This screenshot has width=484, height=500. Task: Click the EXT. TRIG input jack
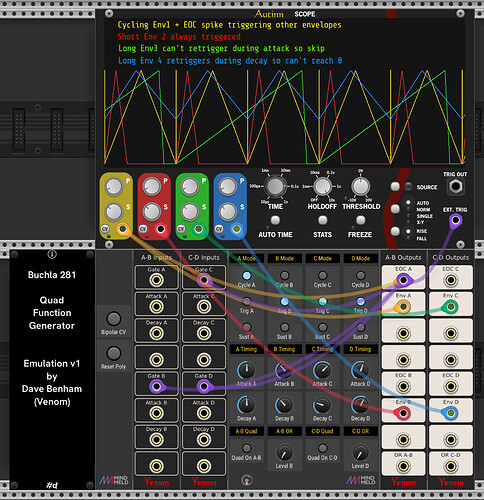pos(455,220)
